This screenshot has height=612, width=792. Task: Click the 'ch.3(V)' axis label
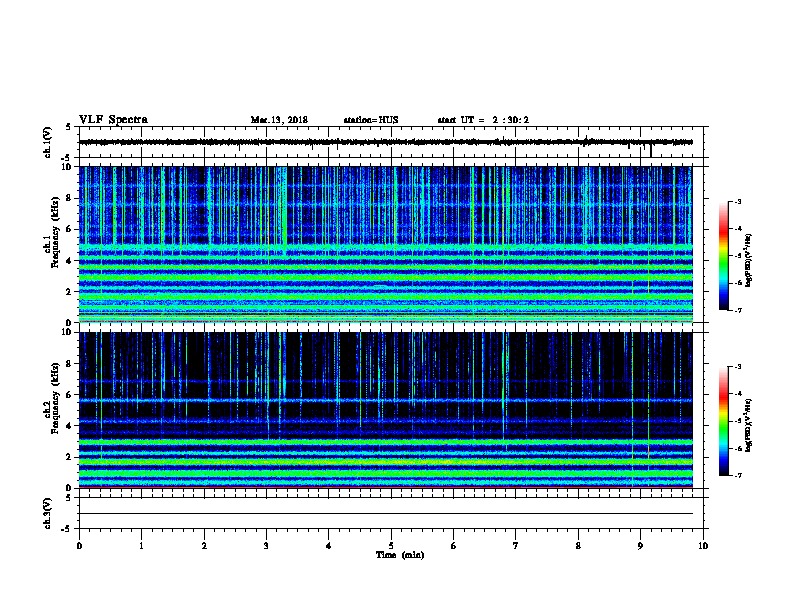[x=48, y=513]
